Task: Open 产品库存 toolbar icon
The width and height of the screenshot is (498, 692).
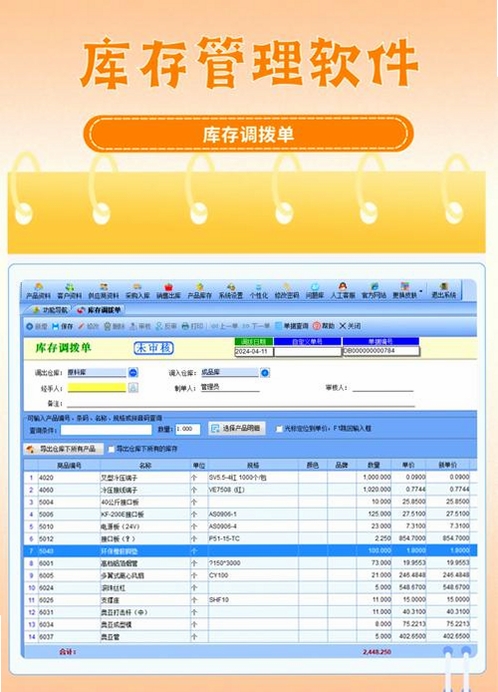Action: pos(200,291)
